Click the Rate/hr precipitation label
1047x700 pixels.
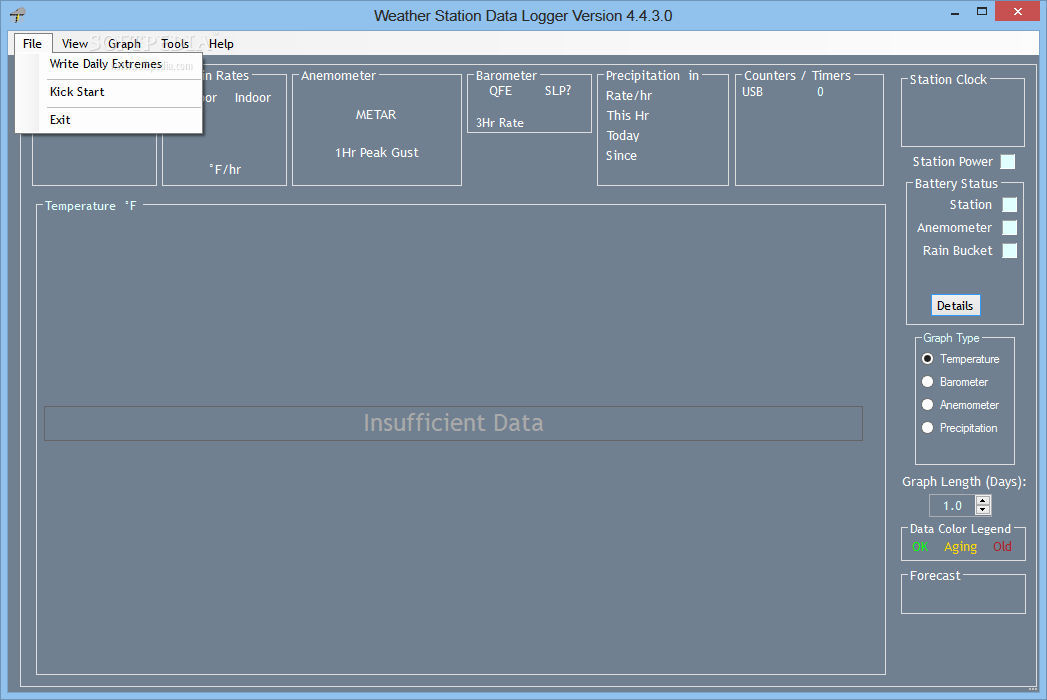click(628, 96)
